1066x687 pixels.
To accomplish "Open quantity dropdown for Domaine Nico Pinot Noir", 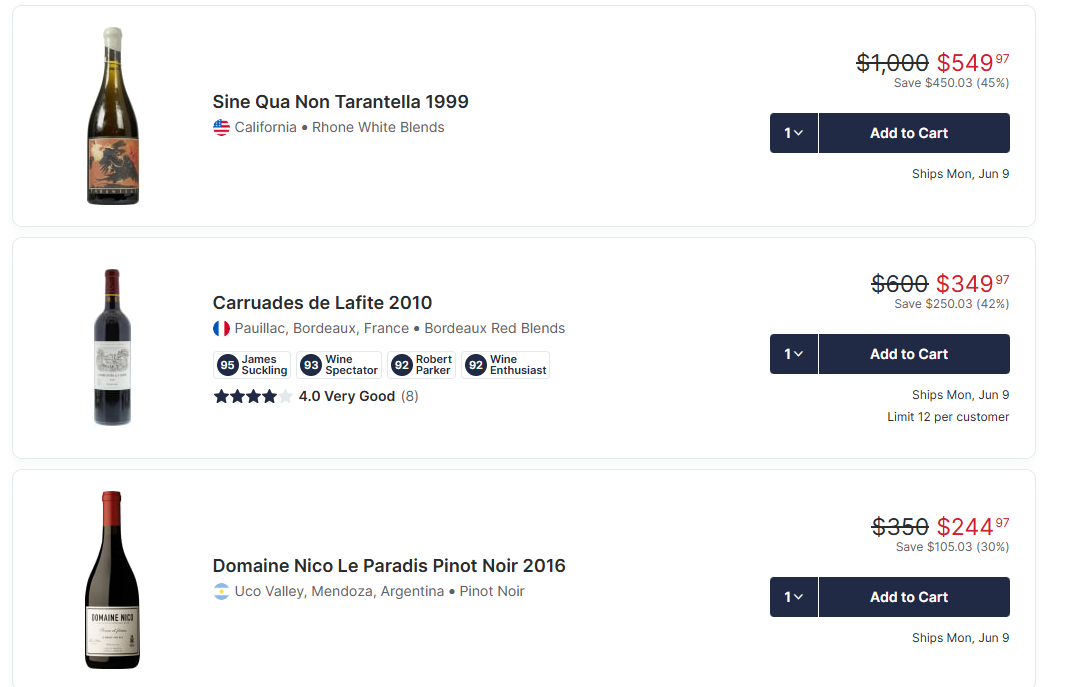I will click(x=793, y=596).
